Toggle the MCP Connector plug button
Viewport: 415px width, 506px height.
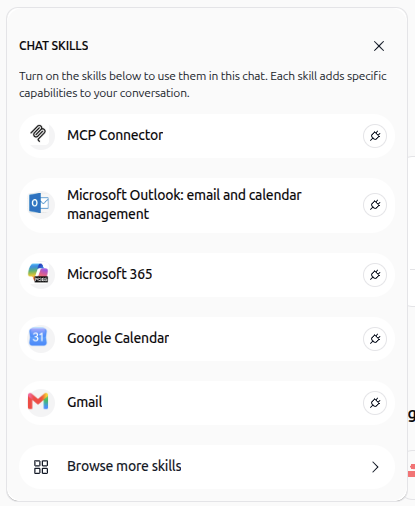pos(375,136)
